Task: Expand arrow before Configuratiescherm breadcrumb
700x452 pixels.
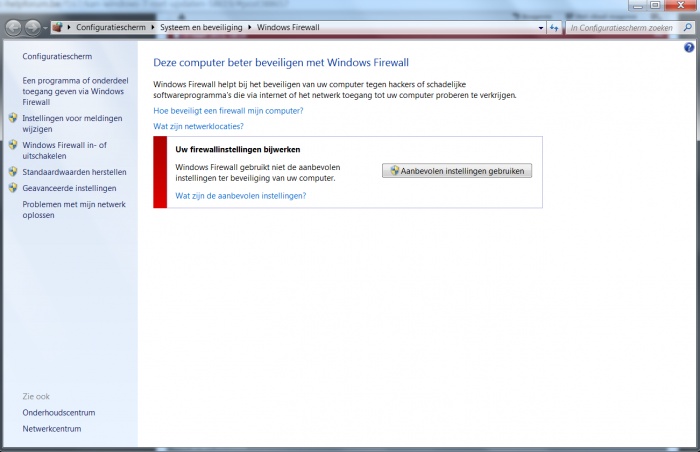Action: click(69, 27)
